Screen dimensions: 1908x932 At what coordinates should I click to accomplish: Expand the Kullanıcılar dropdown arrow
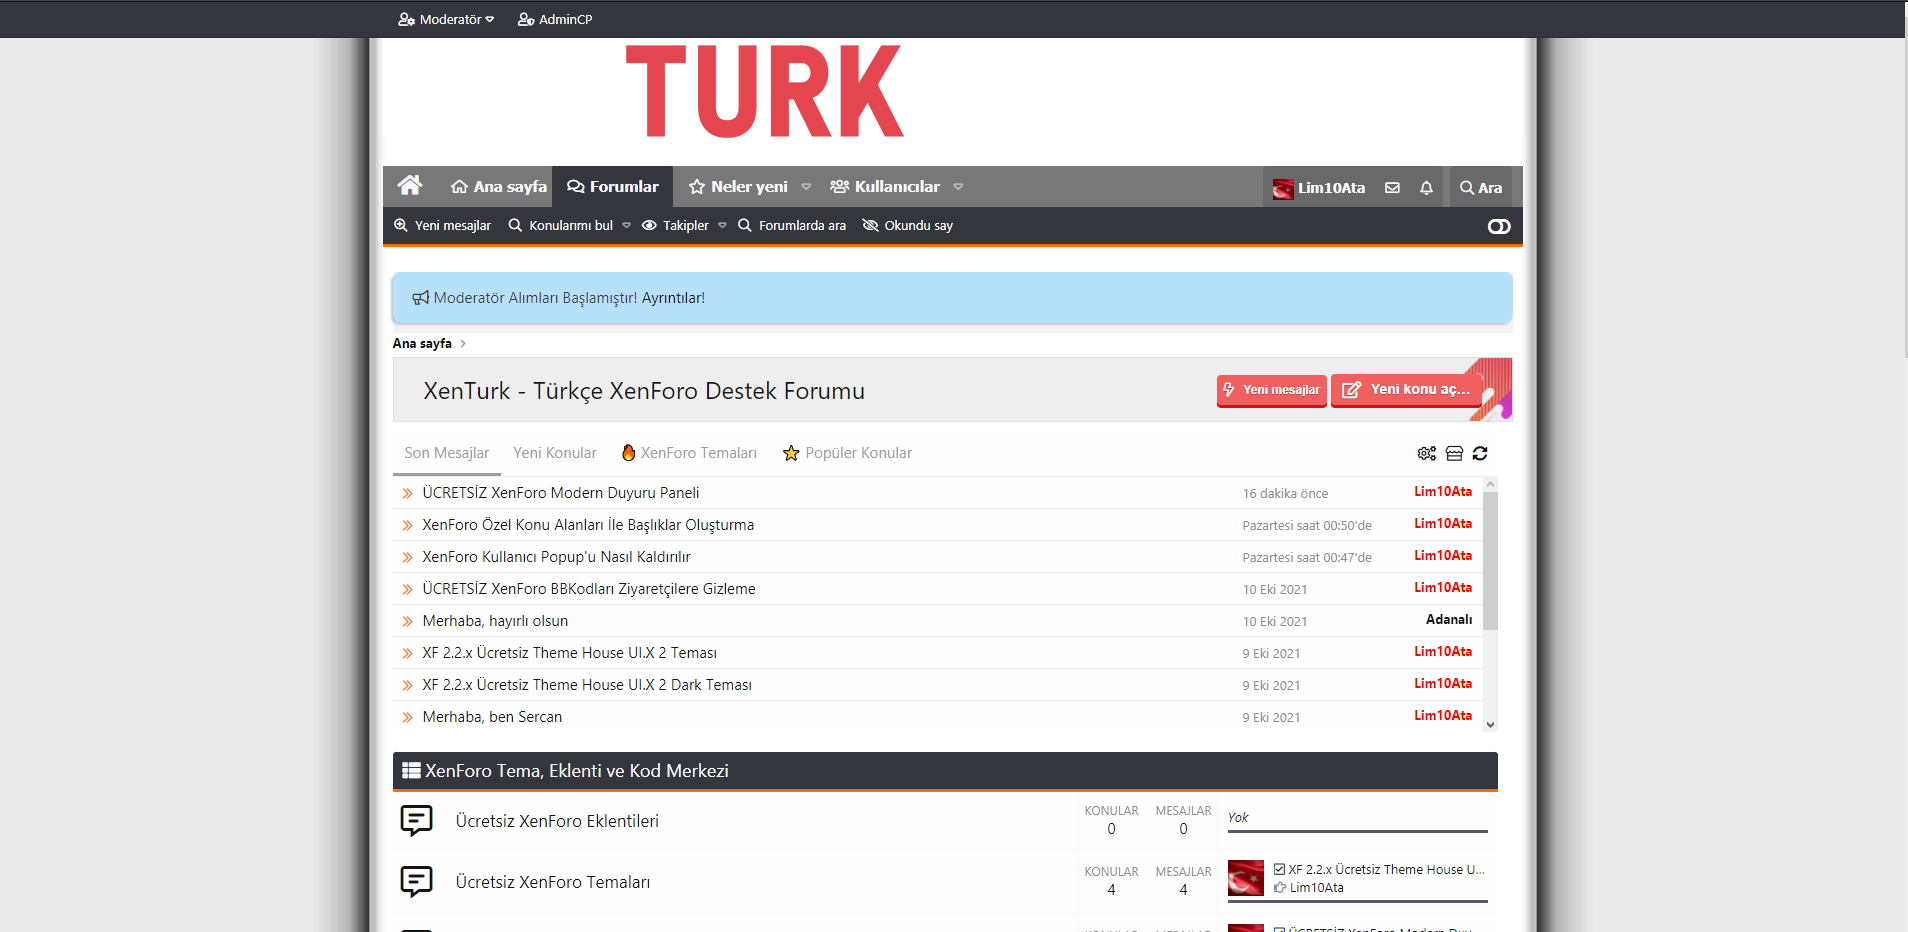(x=958, y=187)
